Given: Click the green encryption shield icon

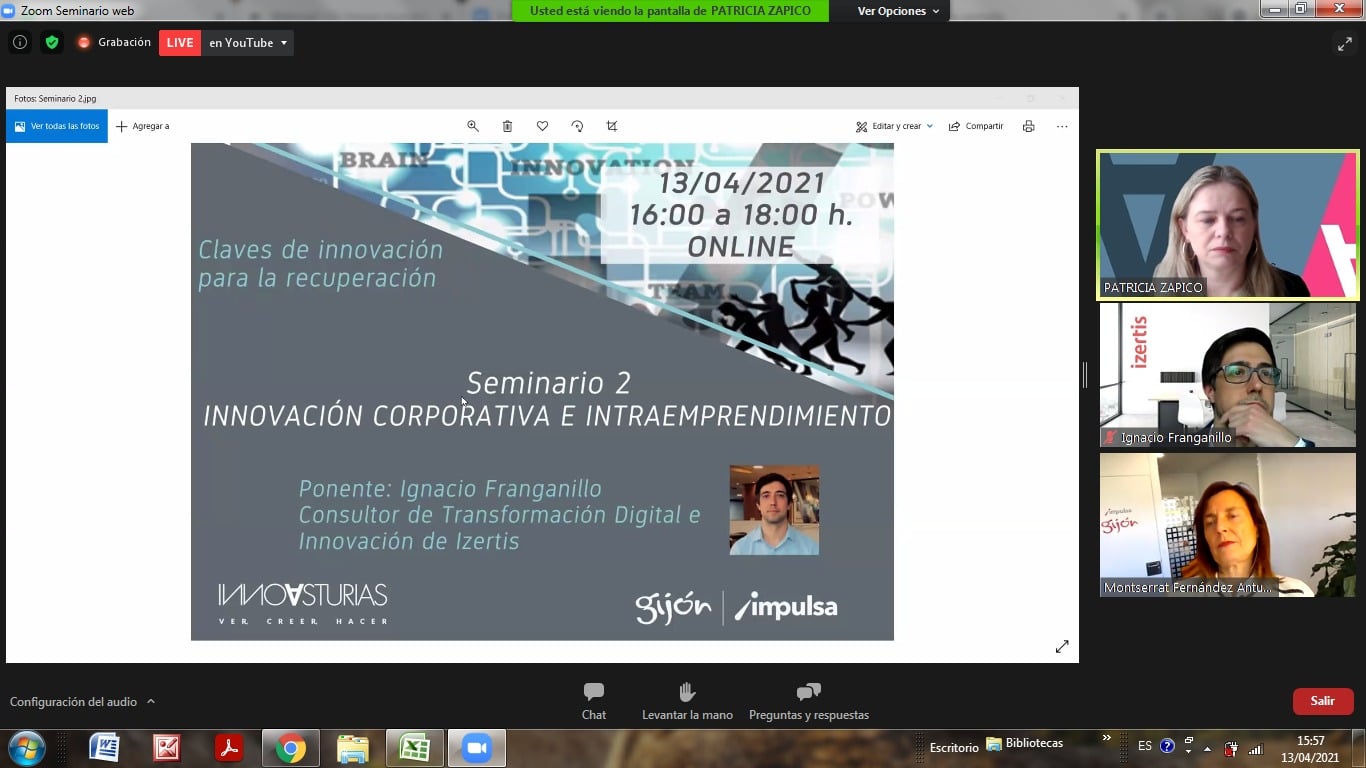Looking at the screenshot, I should (x=52, y=43).
